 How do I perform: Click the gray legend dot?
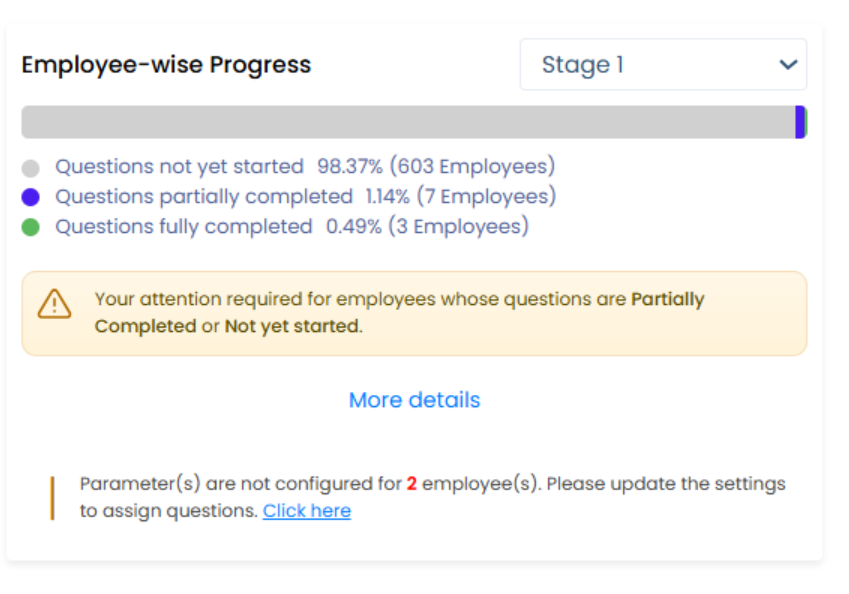tap(31, 168)
